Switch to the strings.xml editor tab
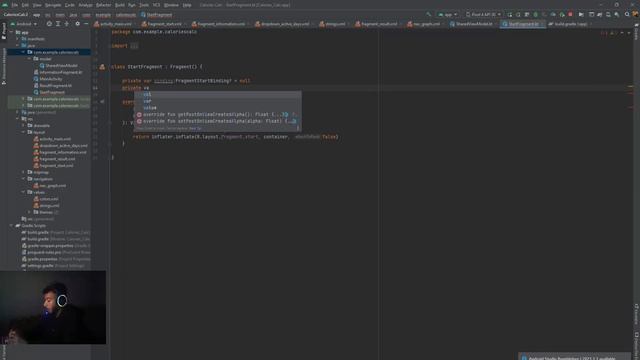 [x=333, y=24]
